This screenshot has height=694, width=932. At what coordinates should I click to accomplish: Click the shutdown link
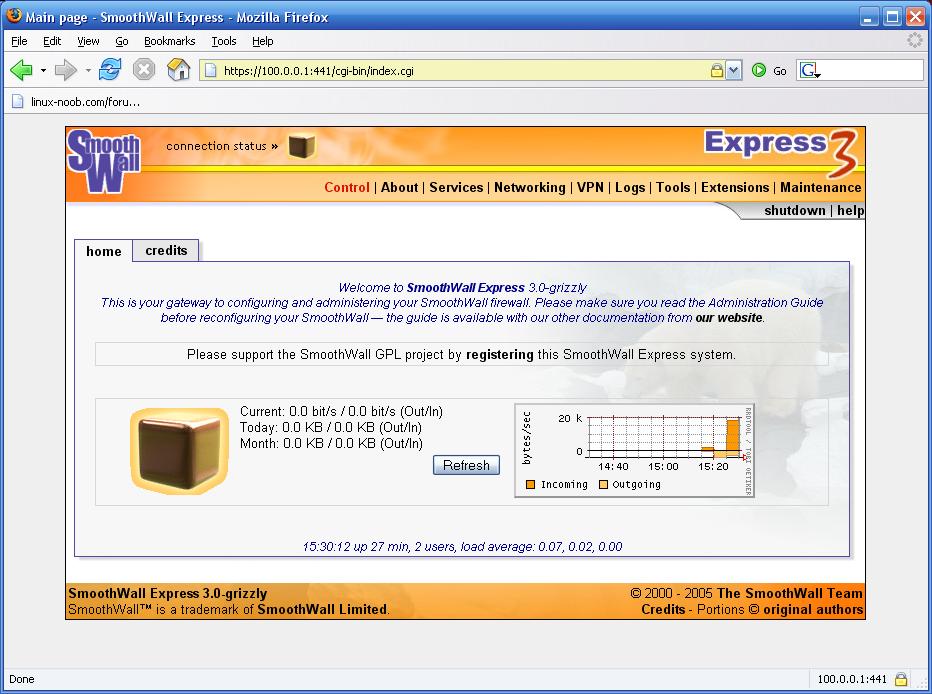794,210
